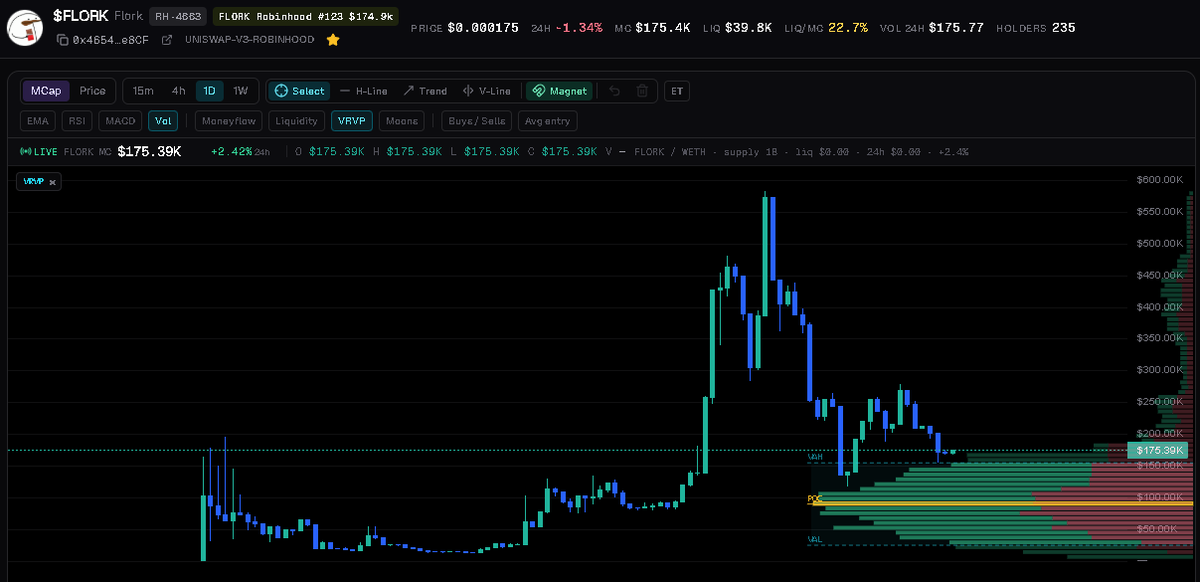Enable the RSI indicator
Viewport: 1200px width, 582px height.
[78, 121]
